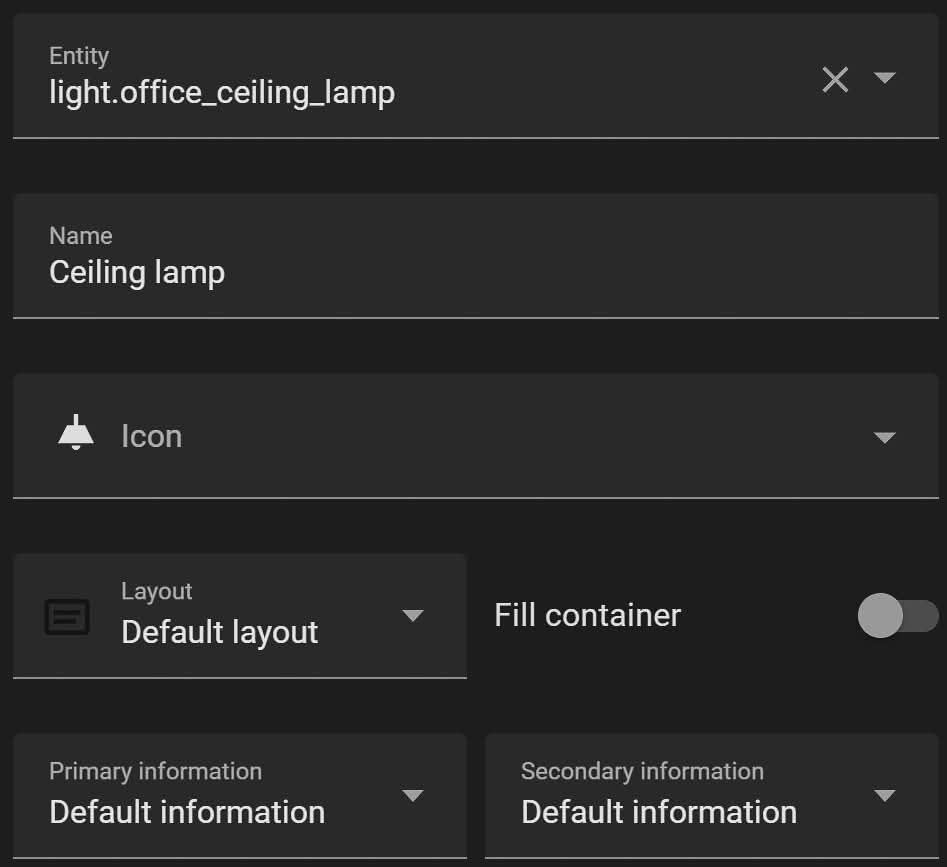This screenshot has width=947, height=867.
Task: Open the Layout dropdown arrow
Action: (x=413, y=615)
